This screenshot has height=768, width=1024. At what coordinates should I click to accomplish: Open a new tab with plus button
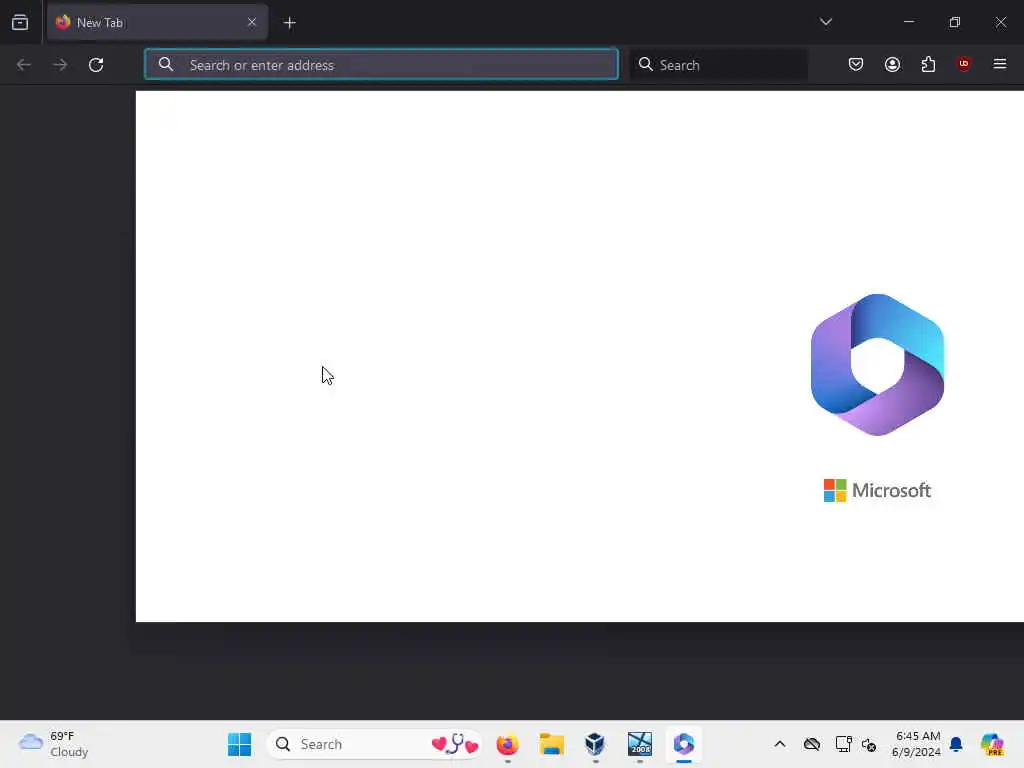290,23
